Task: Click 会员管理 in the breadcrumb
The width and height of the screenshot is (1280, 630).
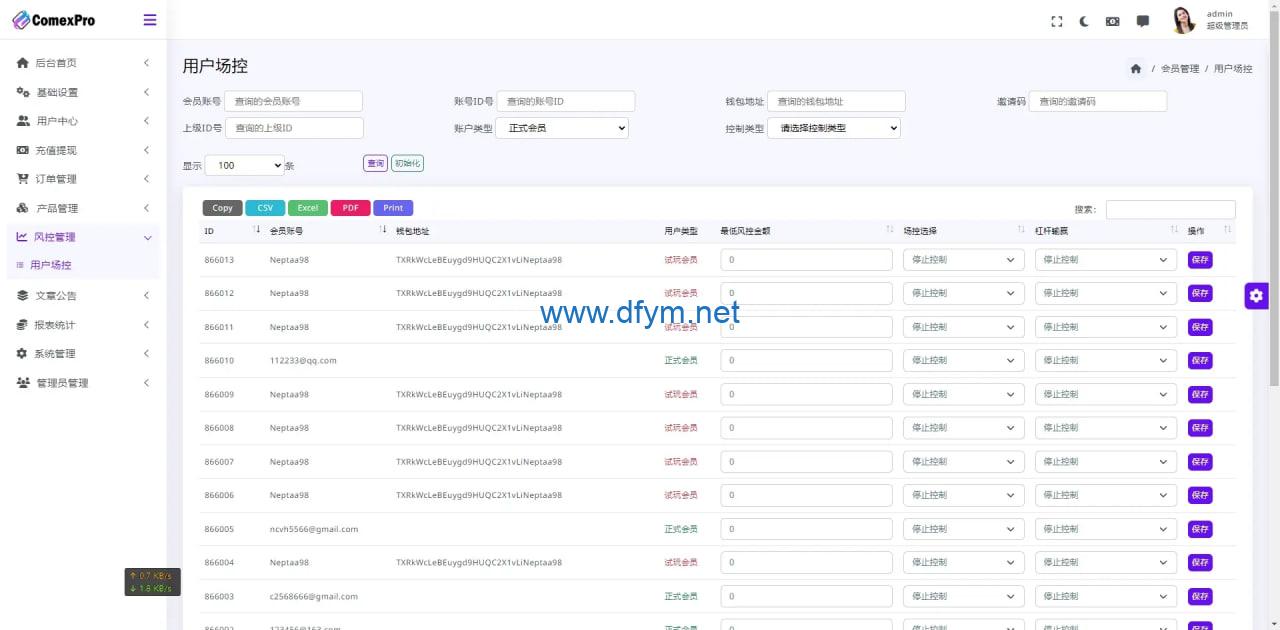Action: pos(1180,69)
